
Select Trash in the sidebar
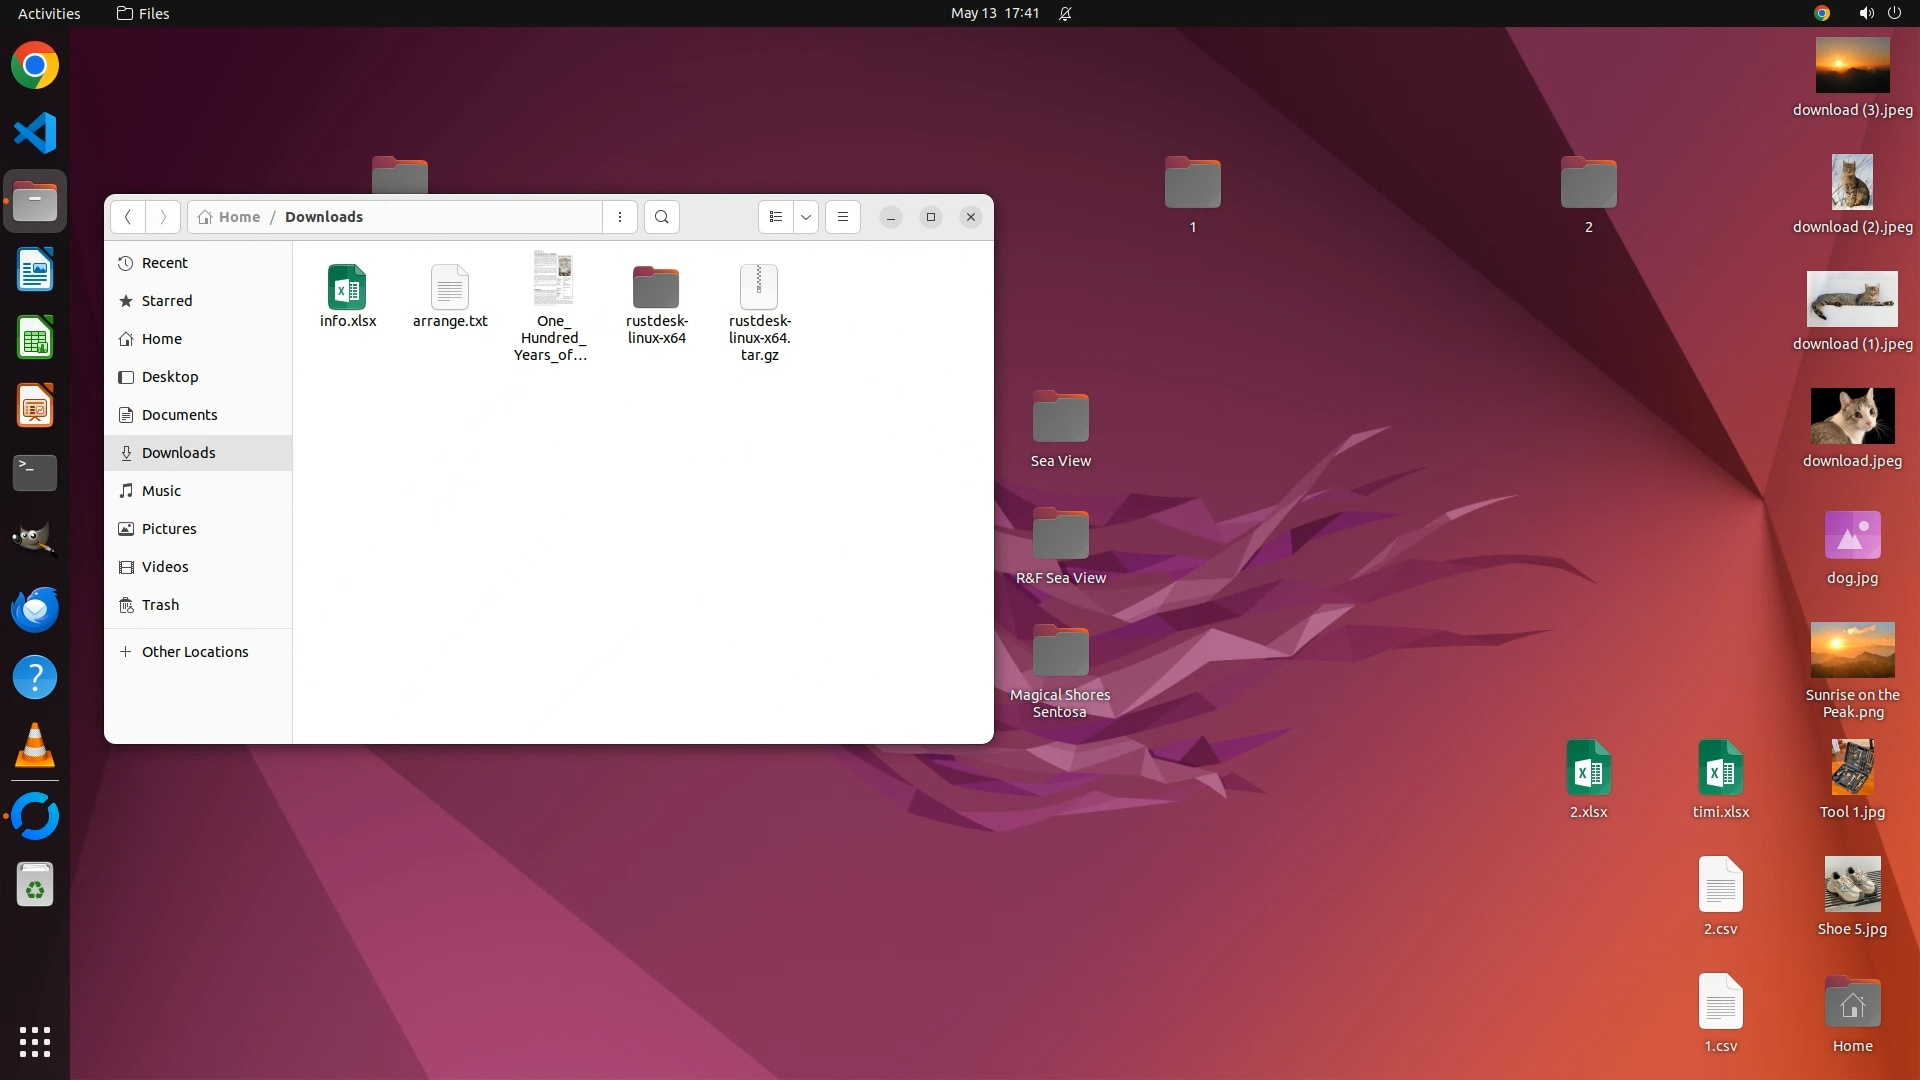click(x=160, y=605)
